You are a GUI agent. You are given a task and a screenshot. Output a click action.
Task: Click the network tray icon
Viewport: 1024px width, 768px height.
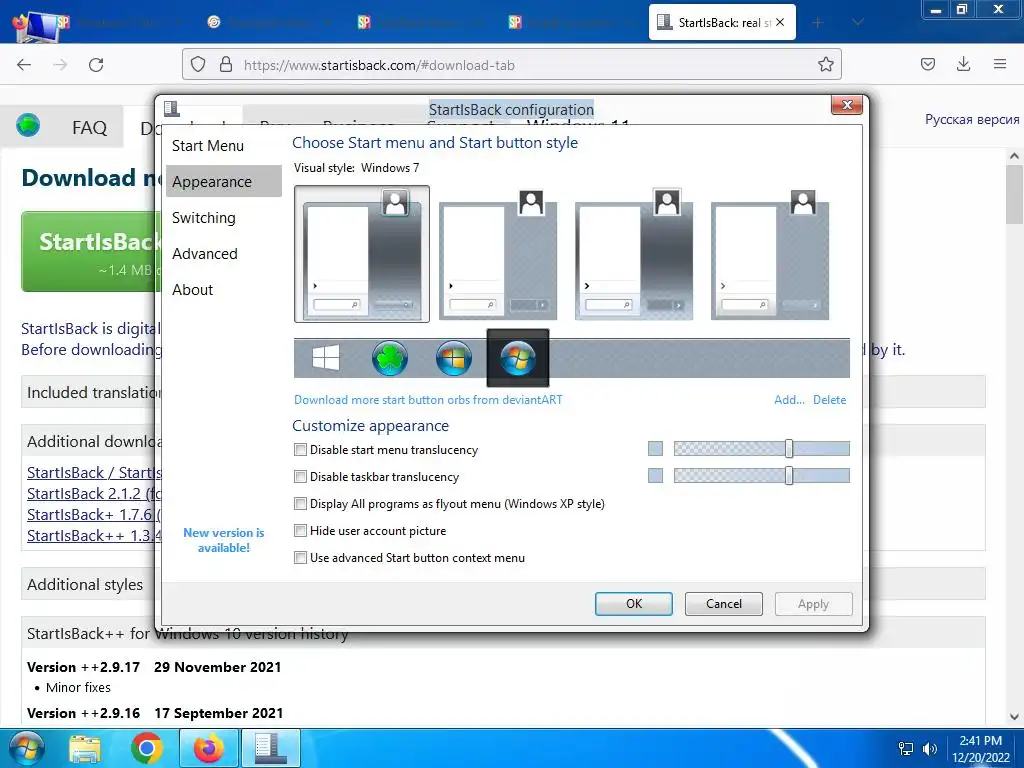click(x=906, y=749)
